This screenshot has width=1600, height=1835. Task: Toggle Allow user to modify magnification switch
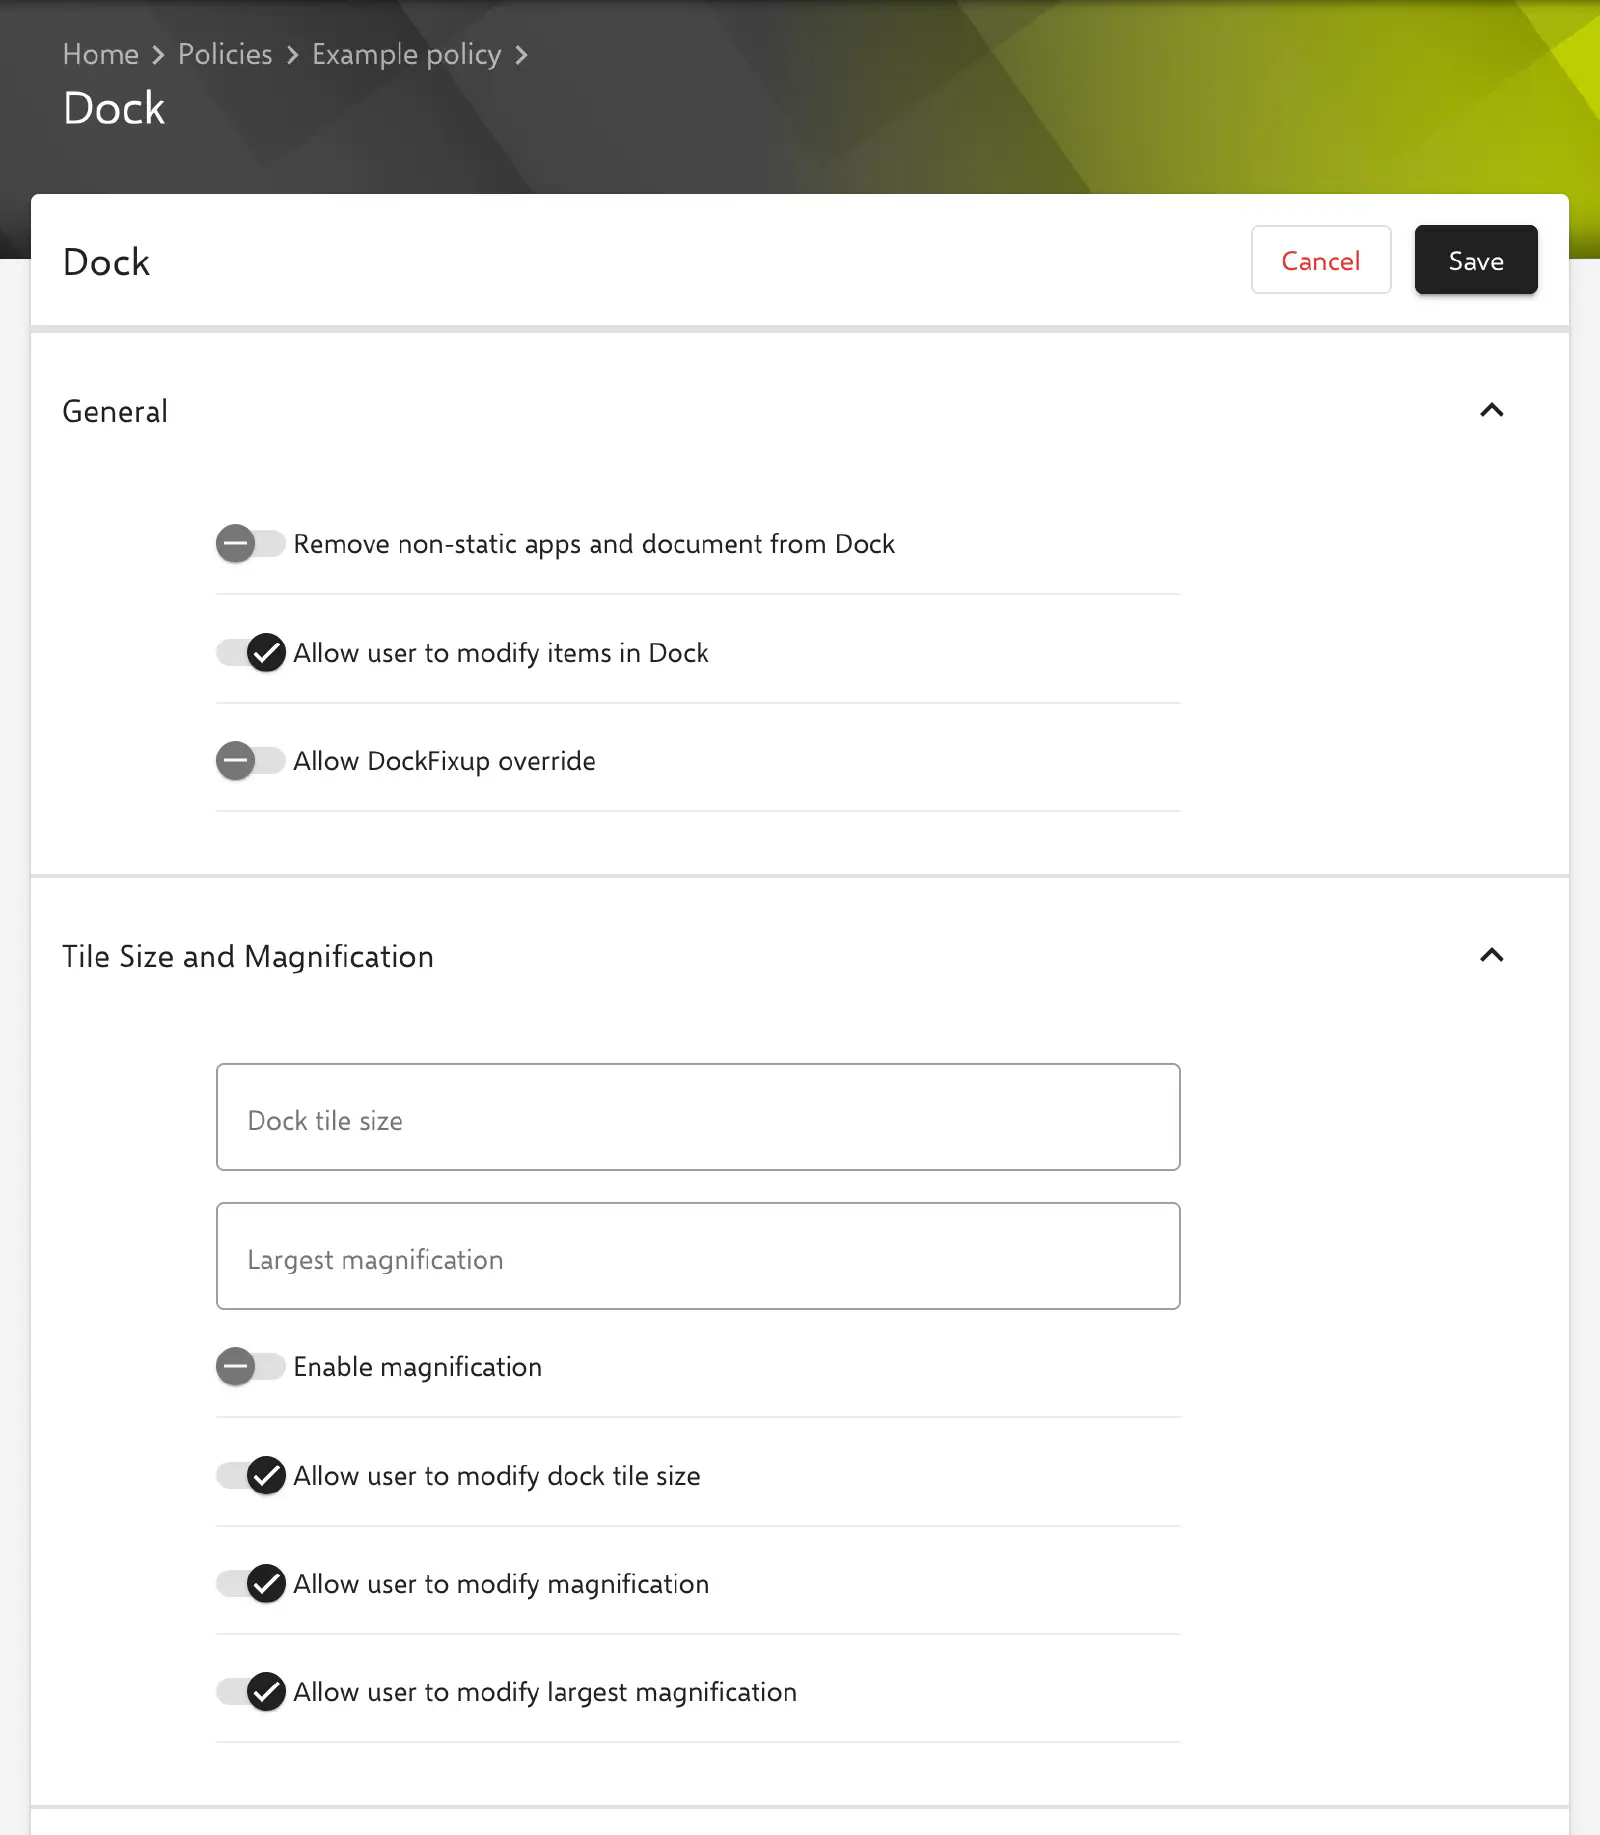[251, 1584]
